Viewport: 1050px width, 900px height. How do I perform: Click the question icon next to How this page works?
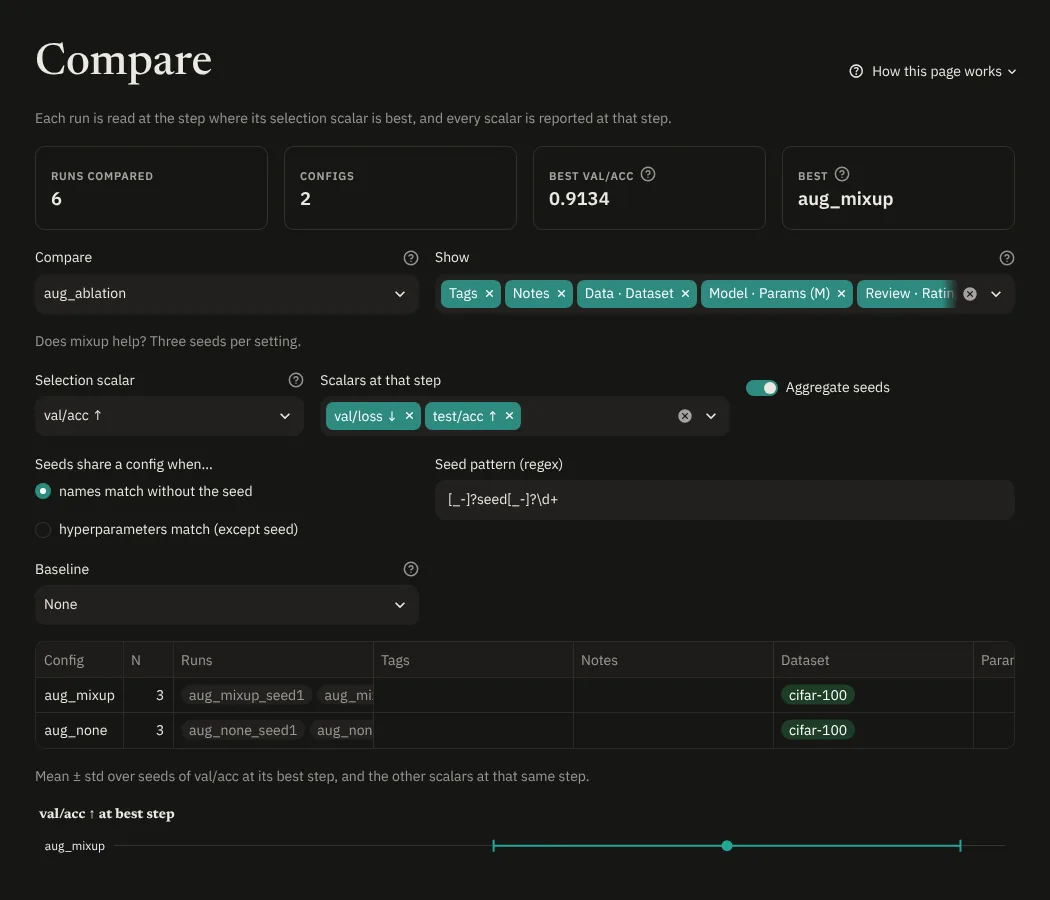(856, 71)
